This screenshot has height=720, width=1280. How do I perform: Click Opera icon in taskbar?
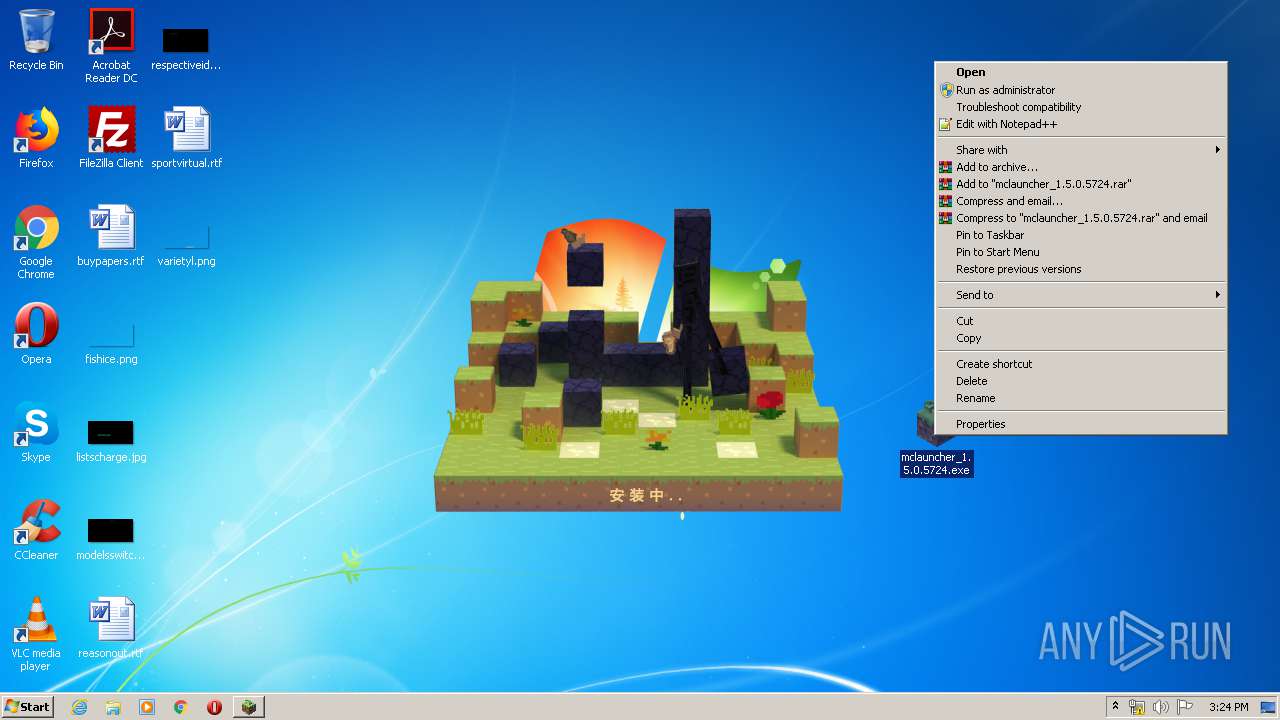214,707
